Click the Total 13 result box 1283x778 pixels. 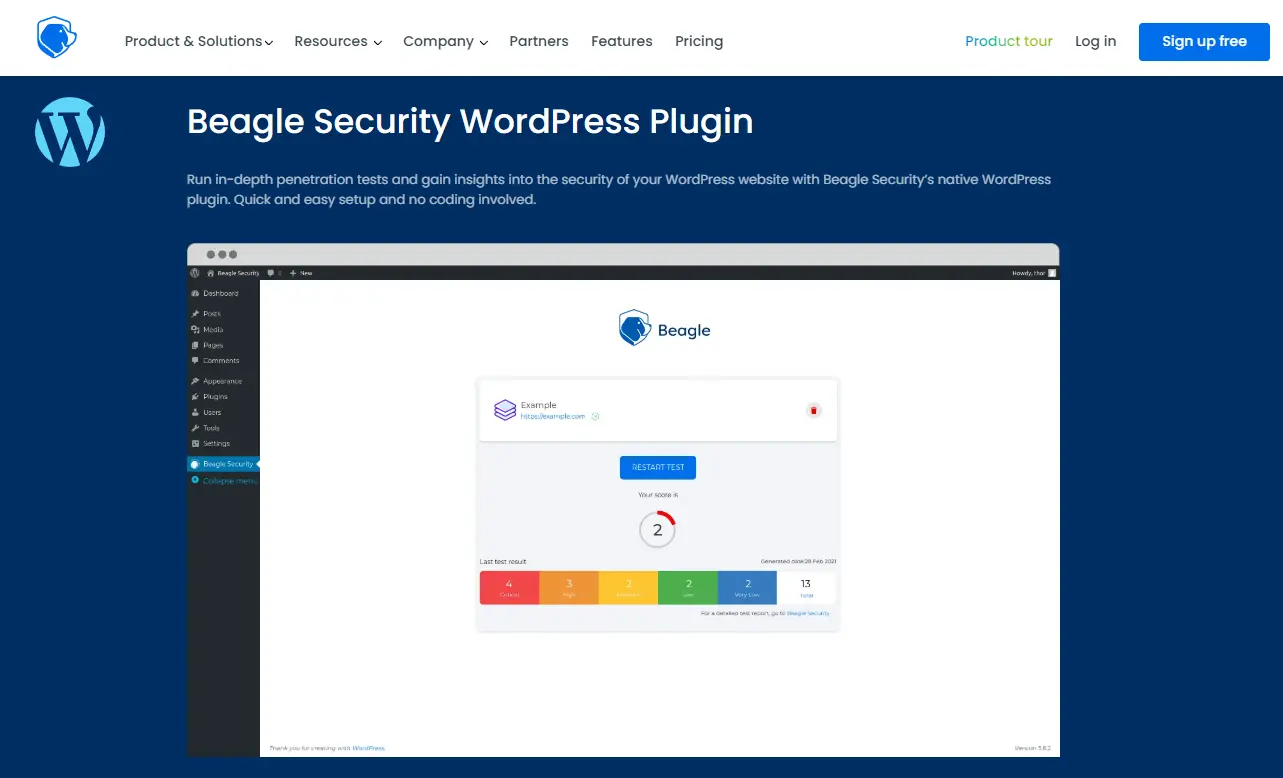(806, 587)
